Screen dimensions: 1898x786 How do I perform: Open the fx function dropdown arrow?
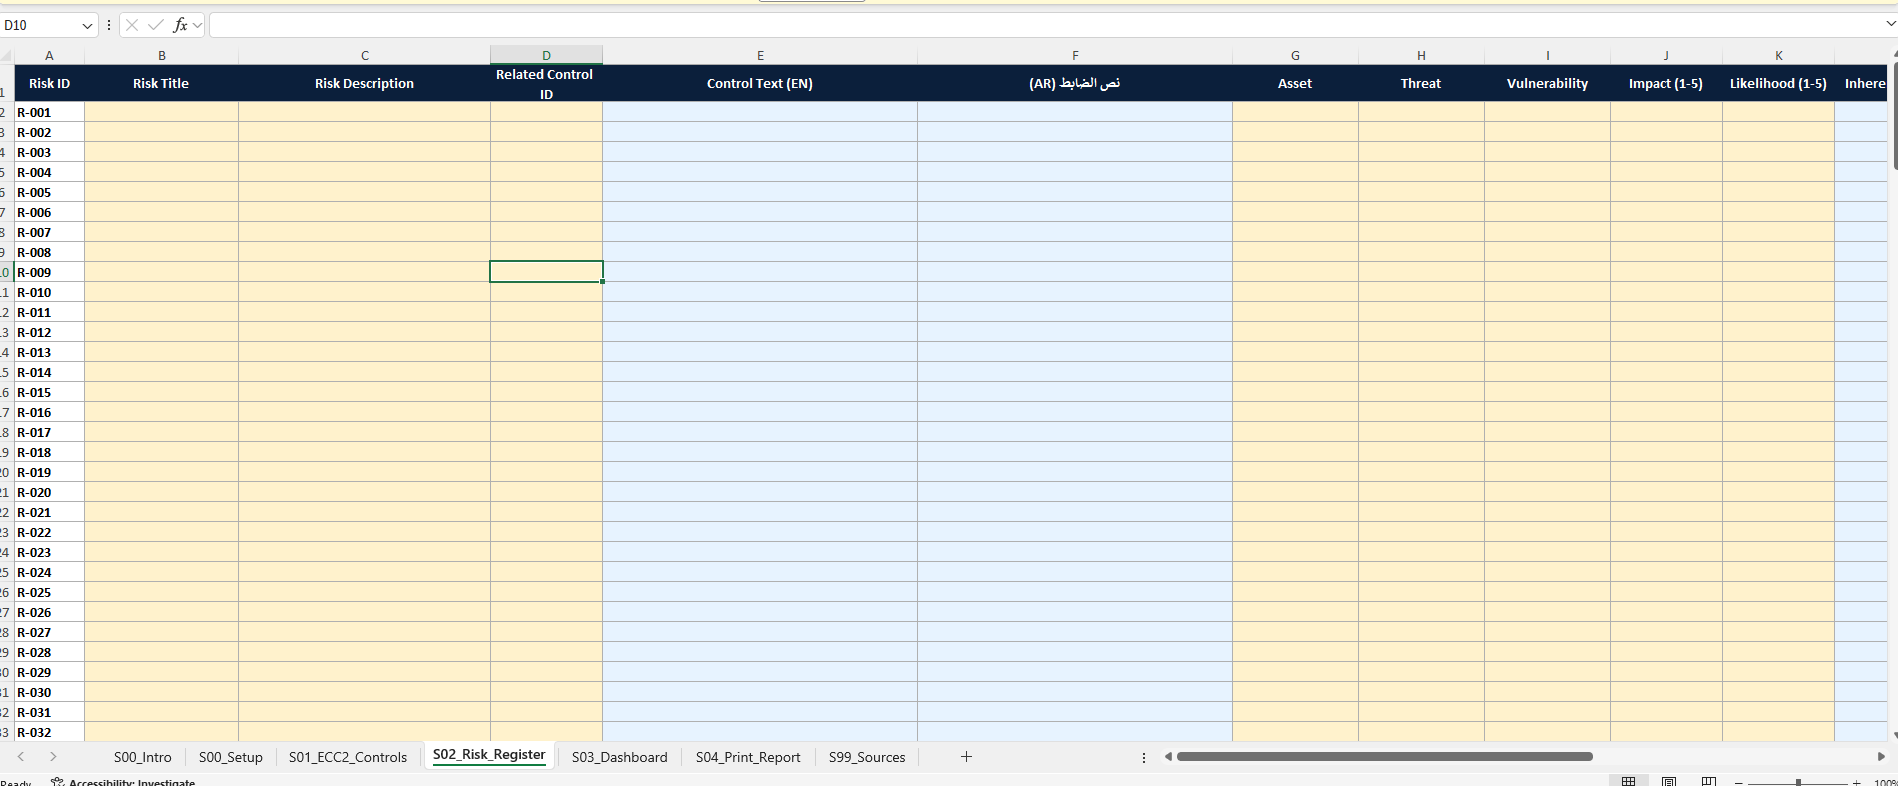coord(197,25)
